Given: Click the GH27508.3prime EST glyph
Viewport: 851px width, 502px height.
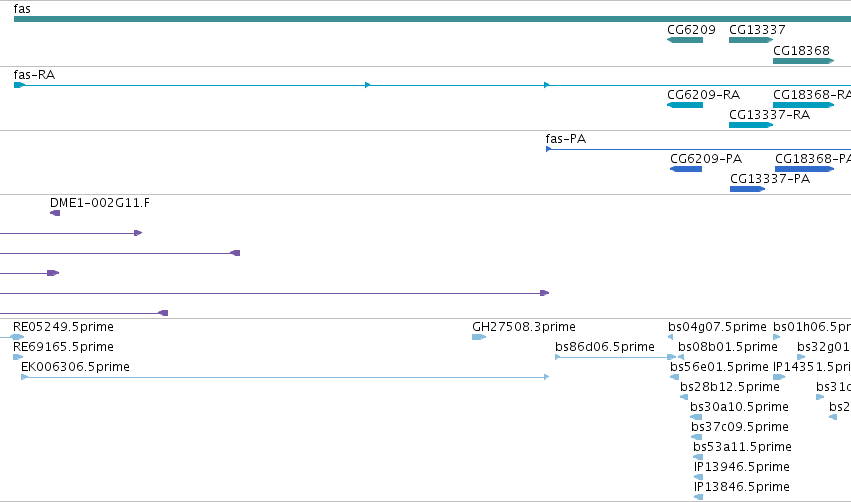Looking at the screenshot, I should point(479,337).
